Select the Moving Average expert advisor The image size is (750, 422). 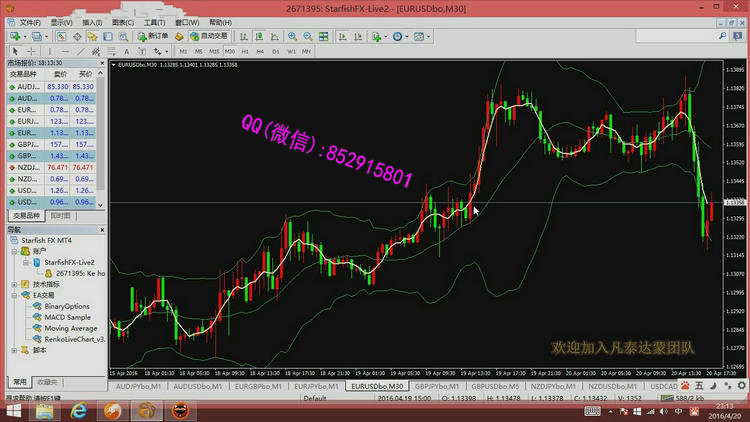coord(71,328)
